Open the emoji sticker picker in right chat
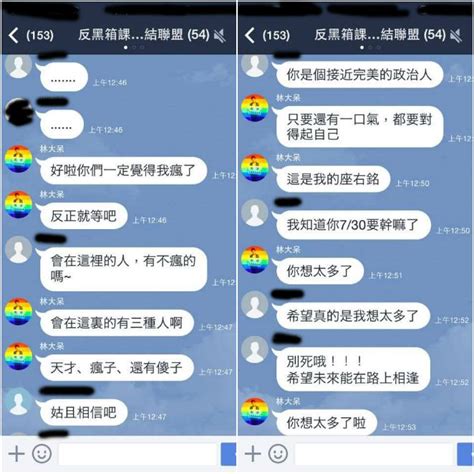474x474 pixels. 278,454
